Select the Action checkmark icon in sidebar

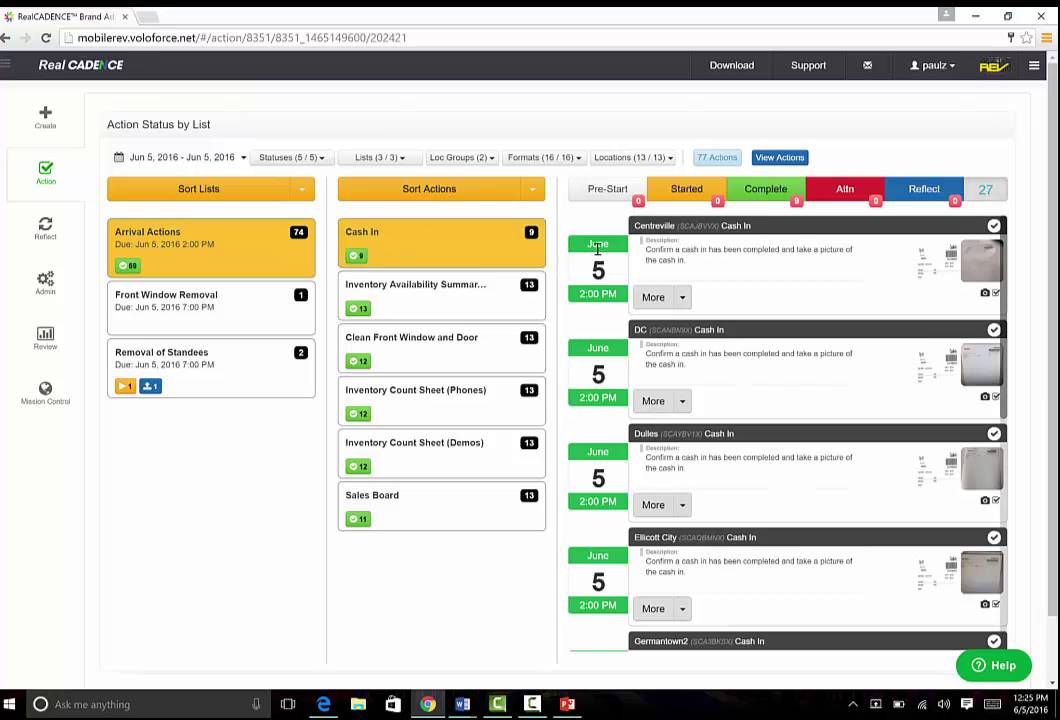45,168
